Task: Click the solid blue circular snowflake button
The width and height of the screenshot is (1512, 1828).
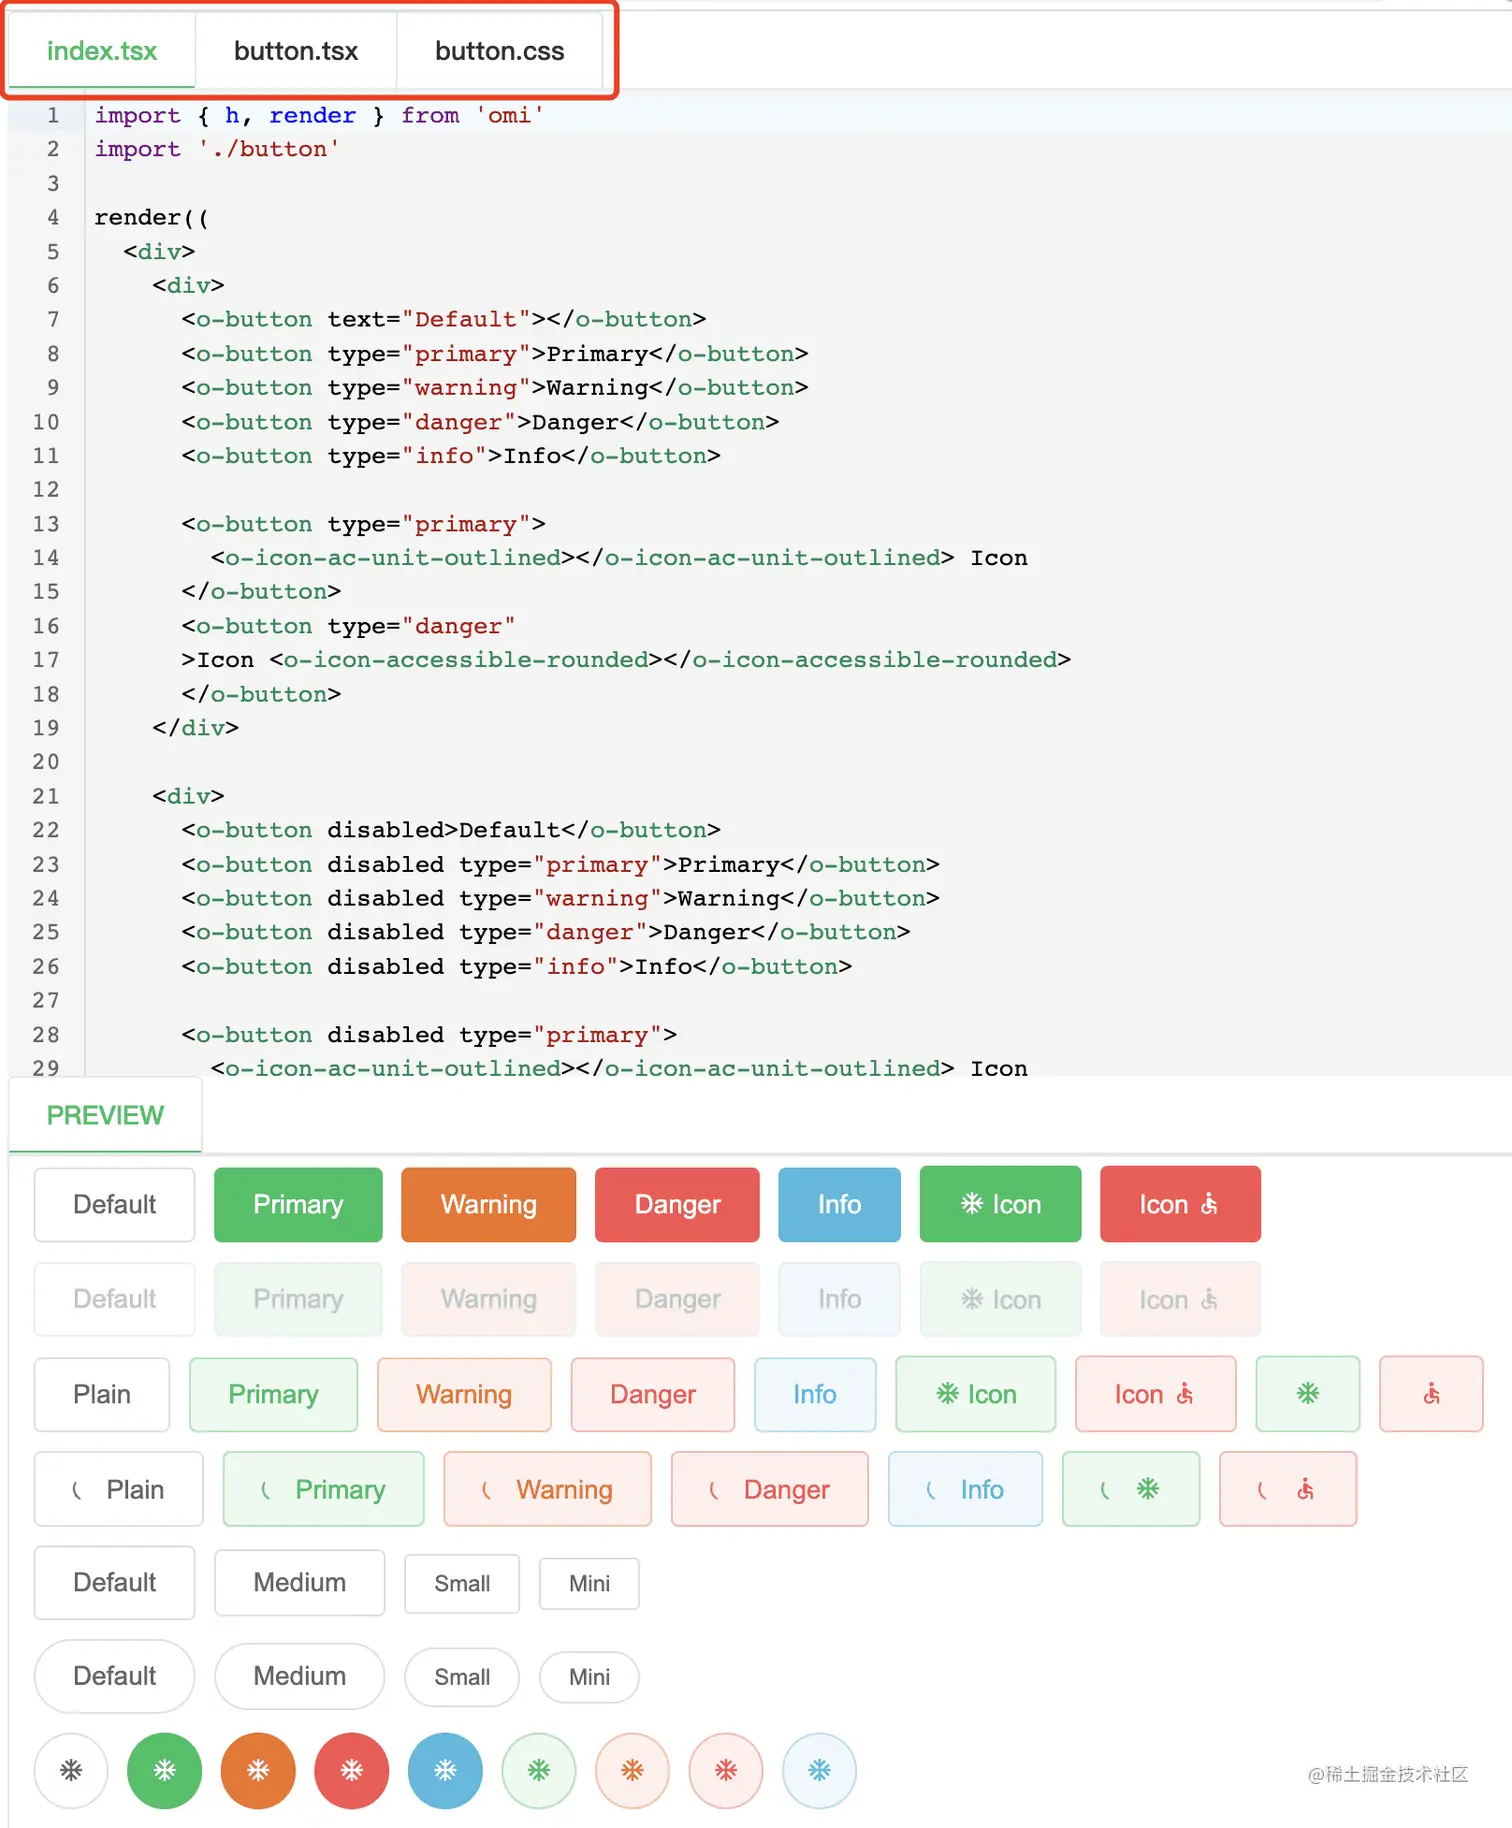Action: (x=445, y=1771)
